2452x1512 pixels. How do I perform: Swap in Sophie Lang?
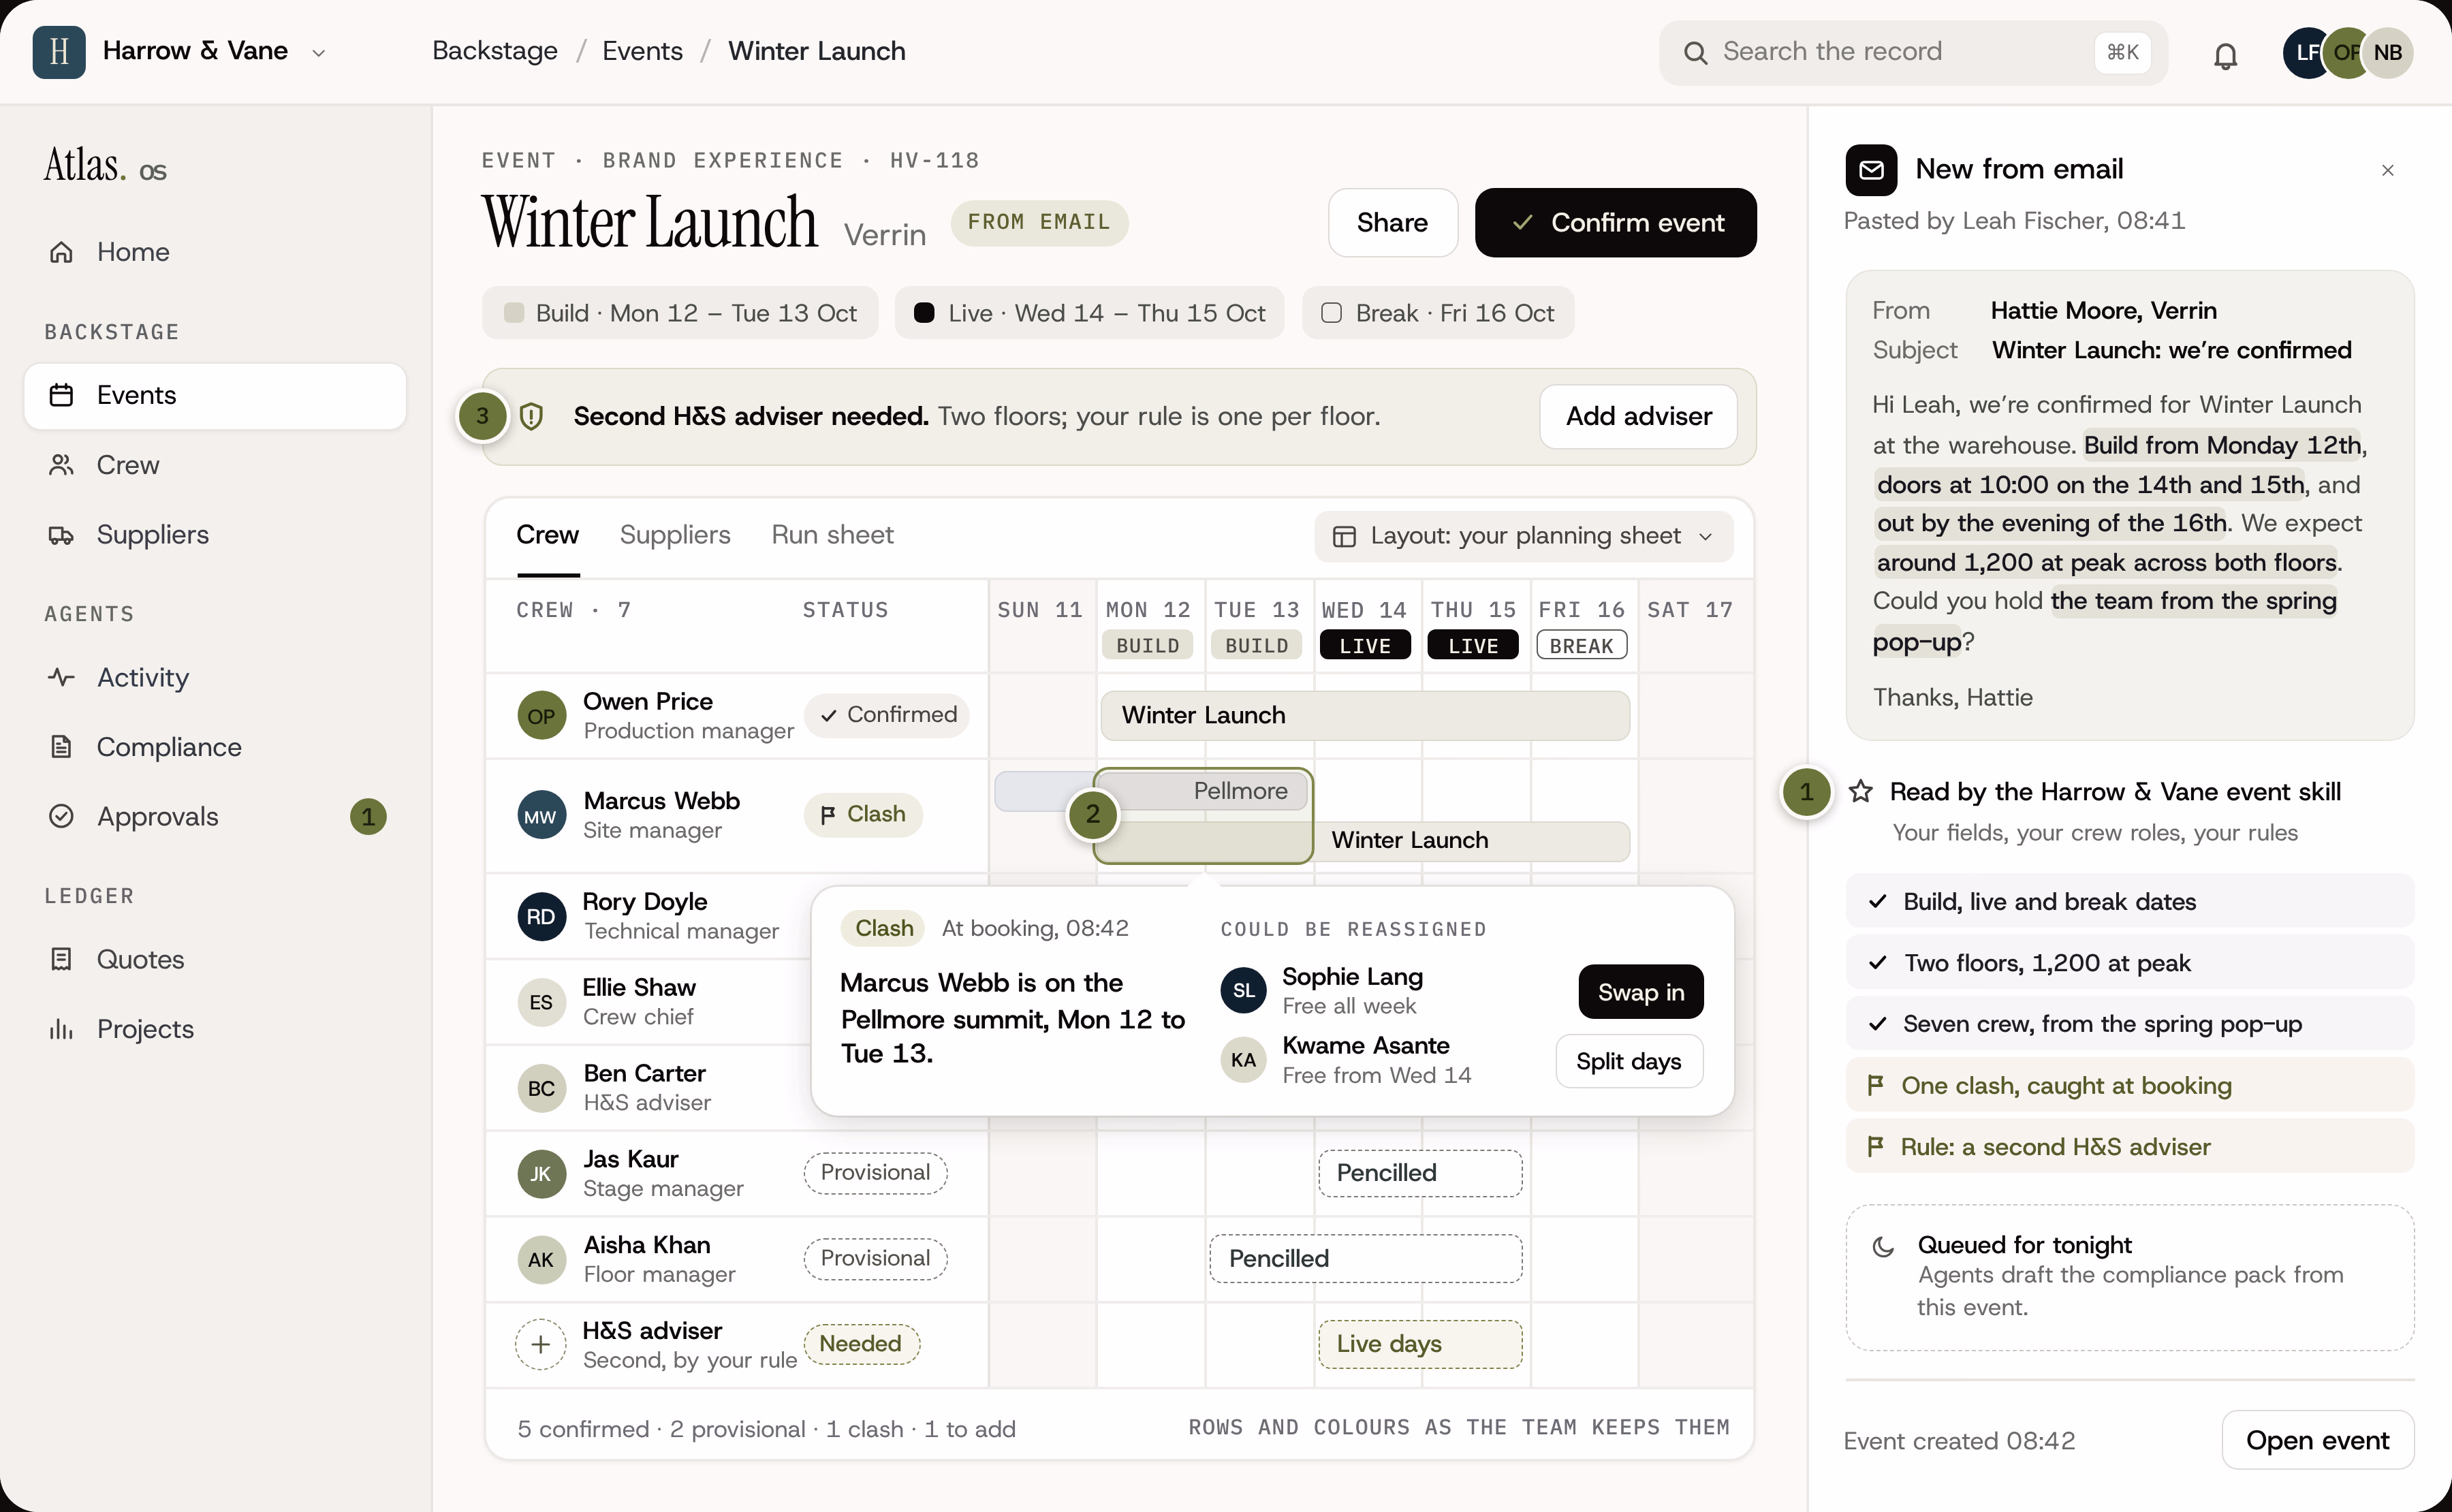click(x=1640, y=992)
